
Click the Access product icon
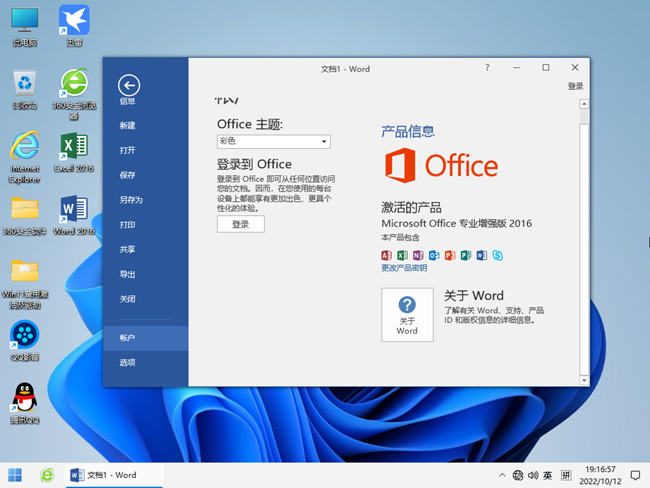(x=386, y=255)
